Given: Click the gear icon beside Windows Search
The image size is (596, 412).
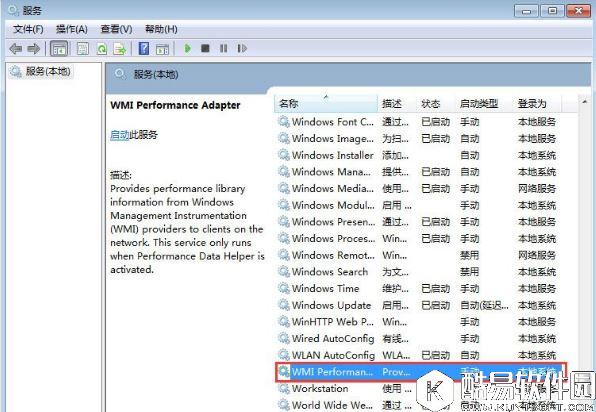Looking at the screenshot, I should [284, 271].
